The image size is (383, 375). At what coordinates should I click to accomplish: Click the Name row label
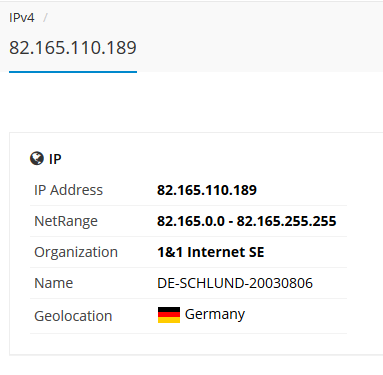point(54,283)
